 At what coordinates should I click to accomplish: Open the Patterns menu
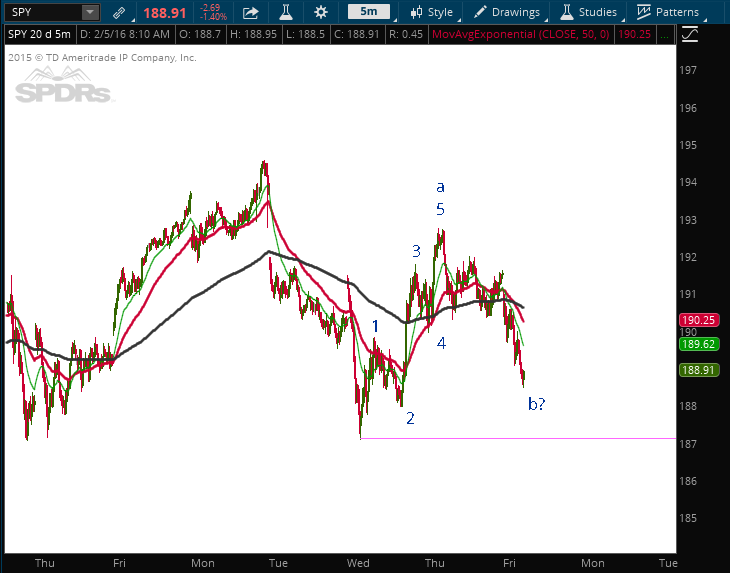click(668, 12)
